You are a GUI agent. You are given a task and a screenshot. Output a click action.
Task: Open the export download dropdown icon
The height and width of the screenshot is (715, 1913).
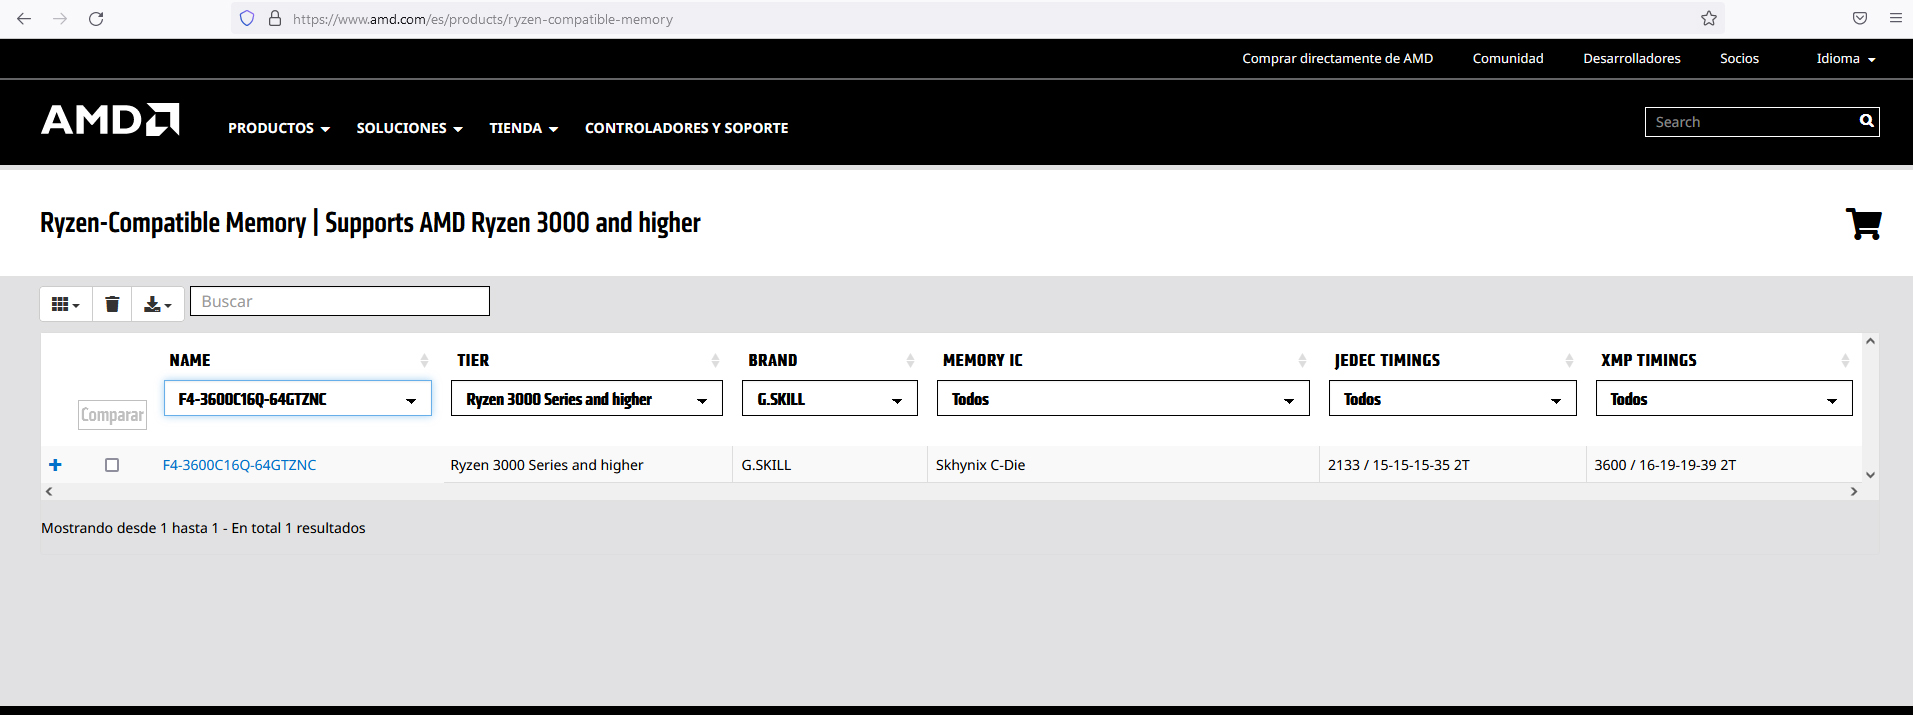click(158, 304)
